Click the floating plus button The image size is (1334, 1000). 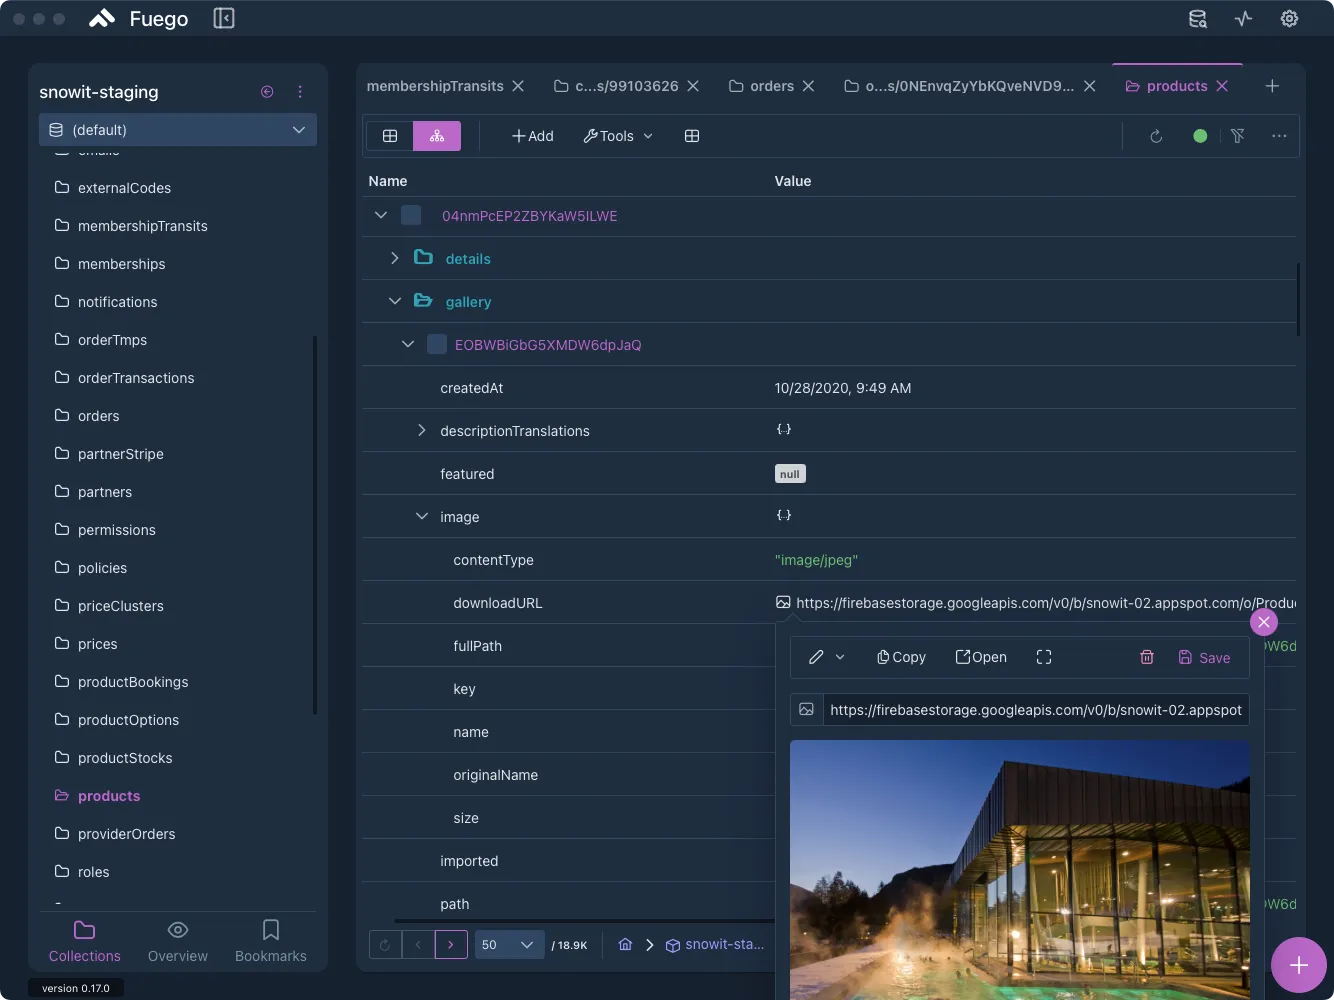[x=1298, y=965]
